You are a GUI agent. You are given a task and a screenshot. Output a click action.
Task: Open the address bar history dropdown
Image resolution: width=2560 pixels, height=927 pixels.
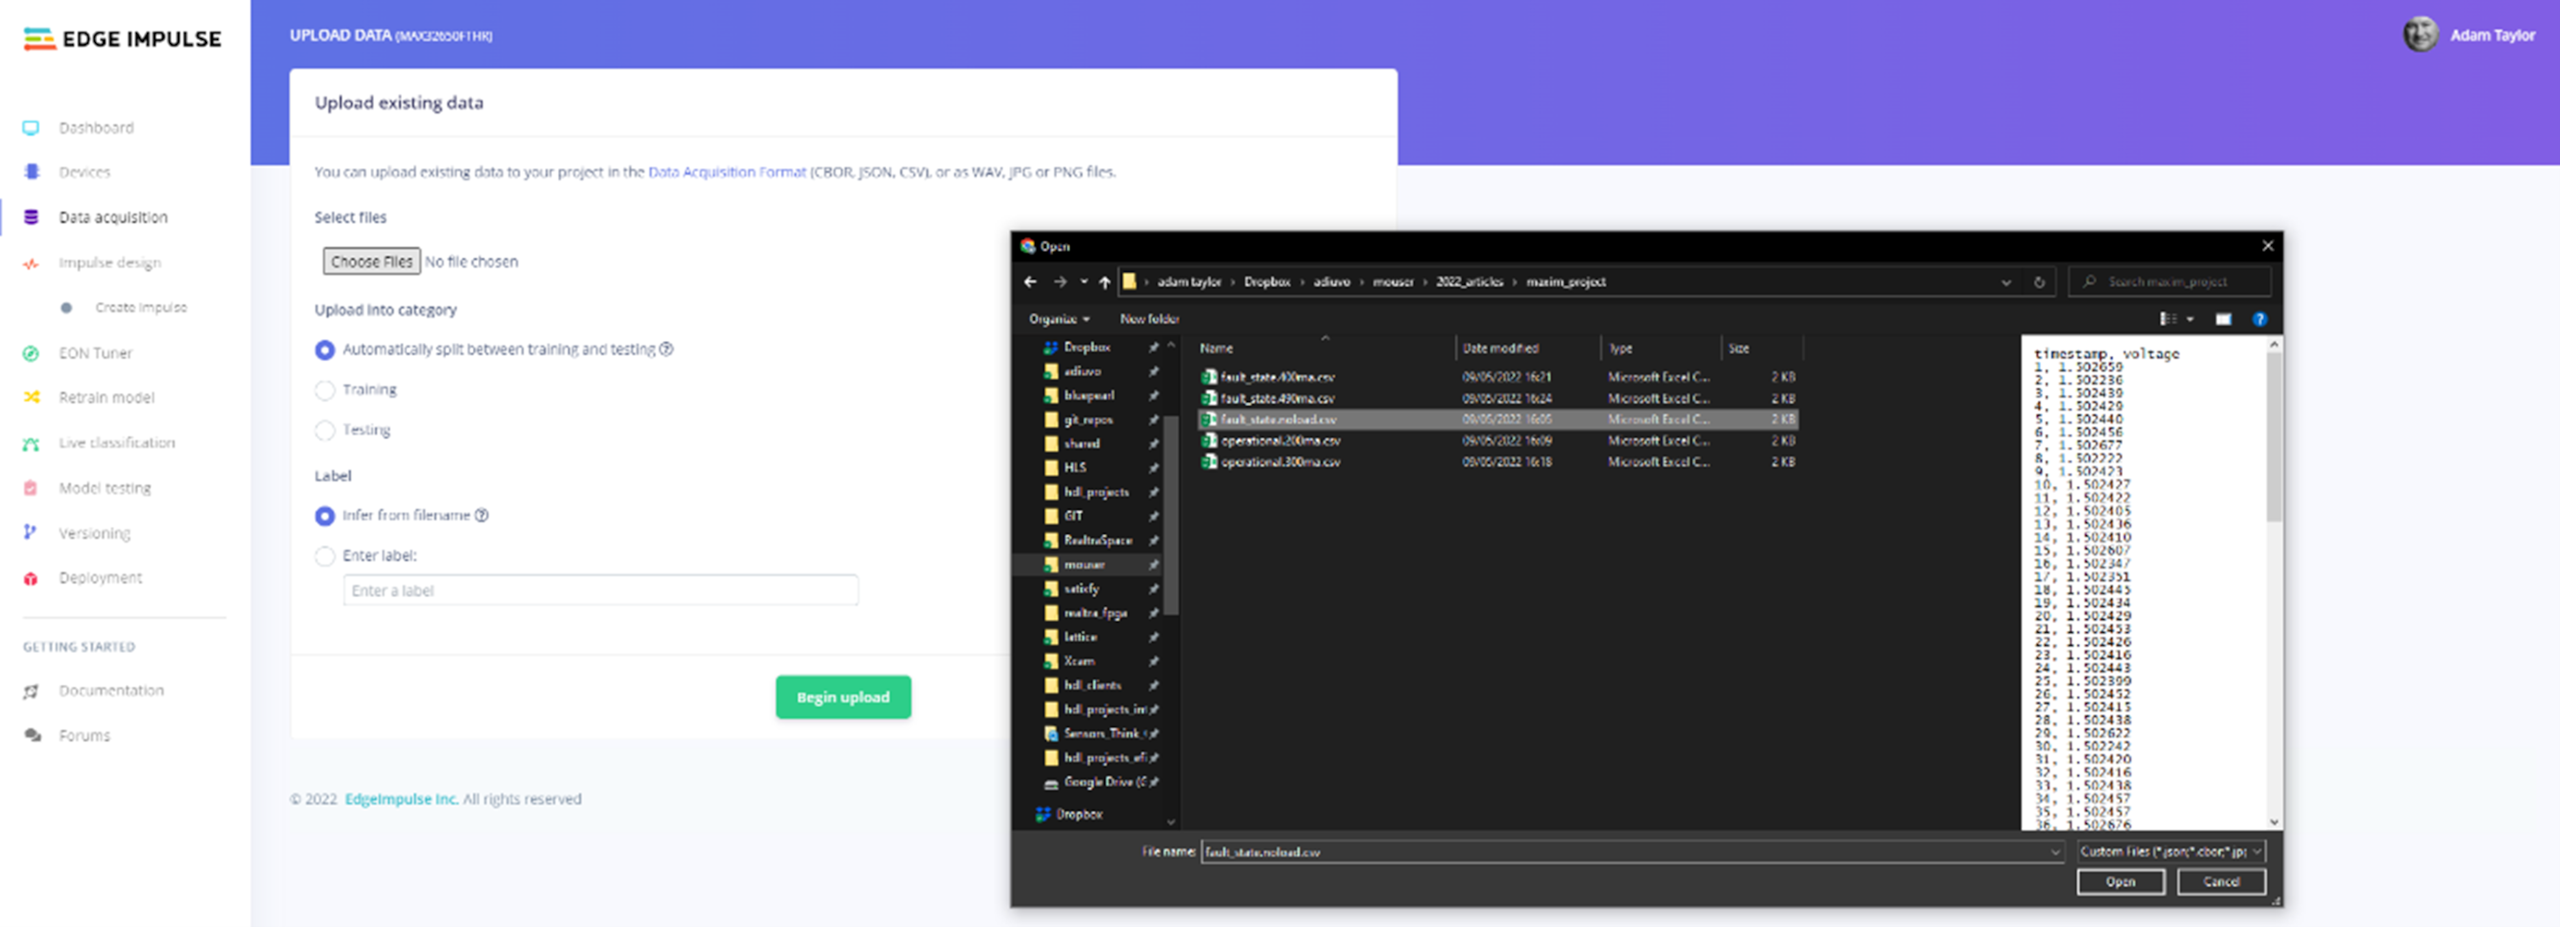click(2007, 281)
